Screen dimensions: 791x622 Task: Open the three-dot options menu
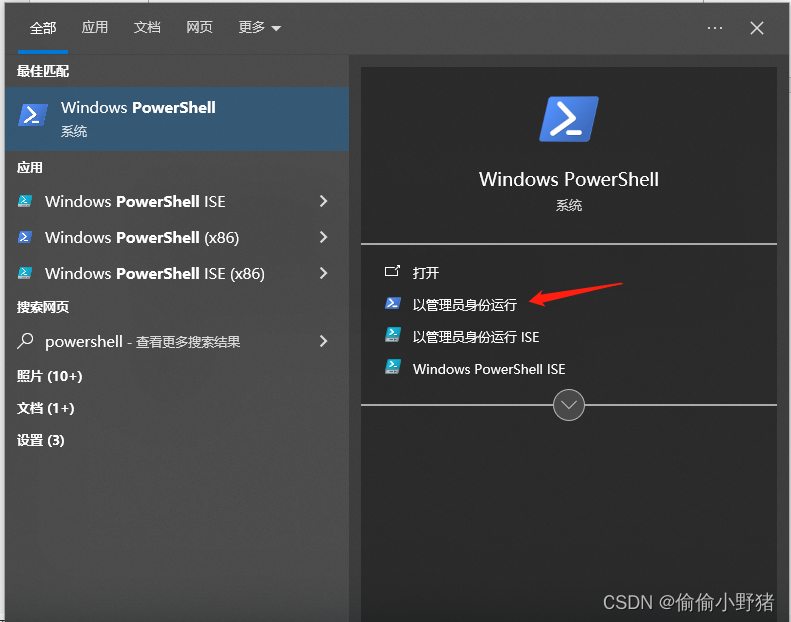click(x=715, y=28)
